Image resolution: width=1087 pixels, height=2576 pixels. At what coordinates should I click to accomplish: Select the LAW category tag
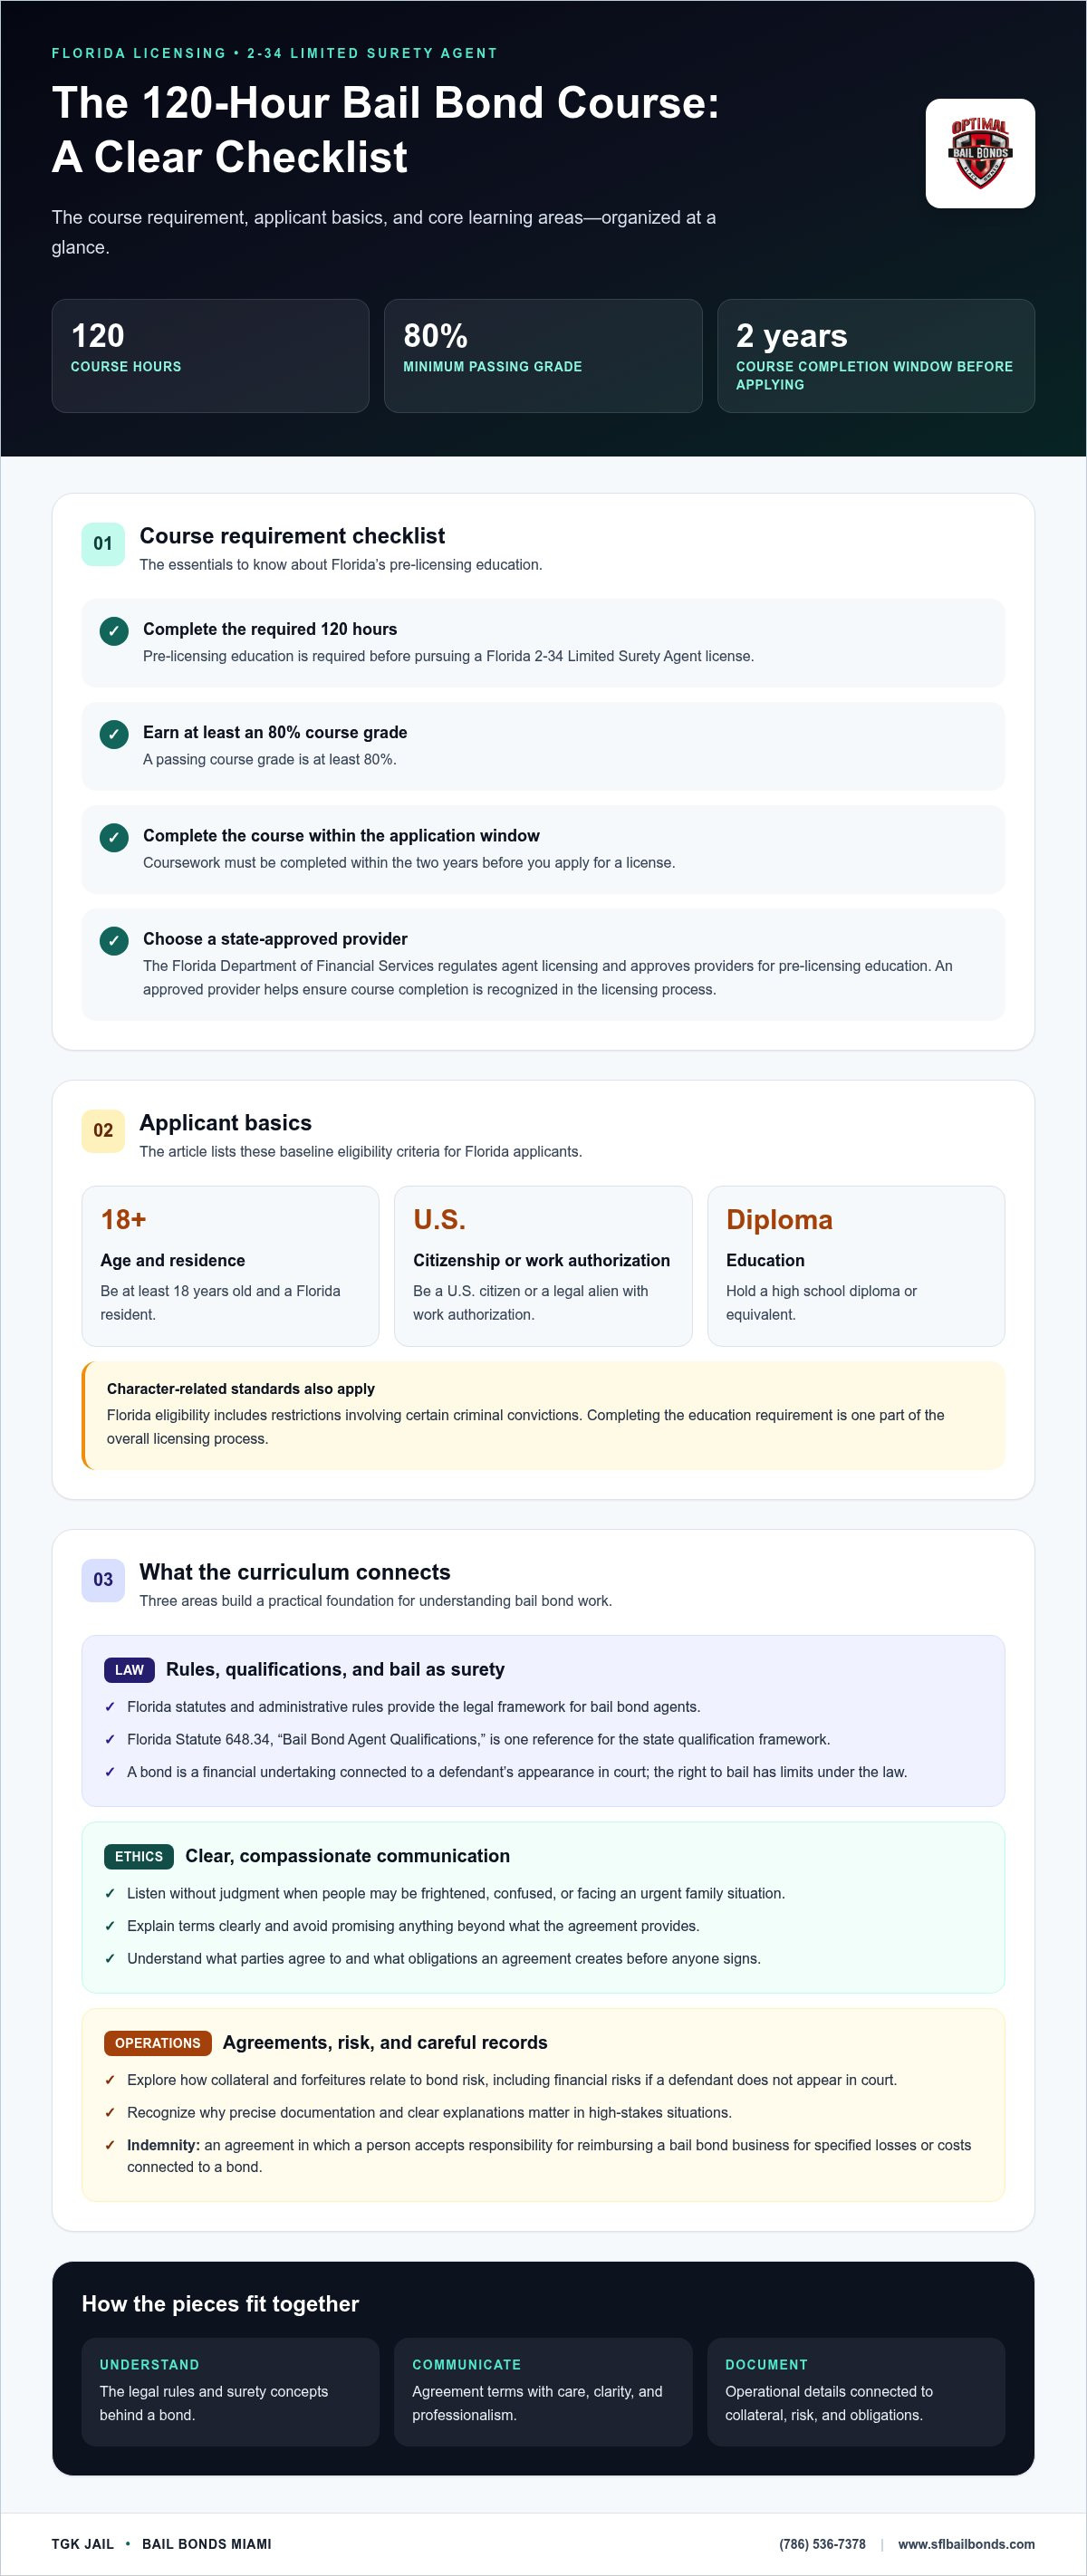pyautogui.click(x=129, y=1670)
